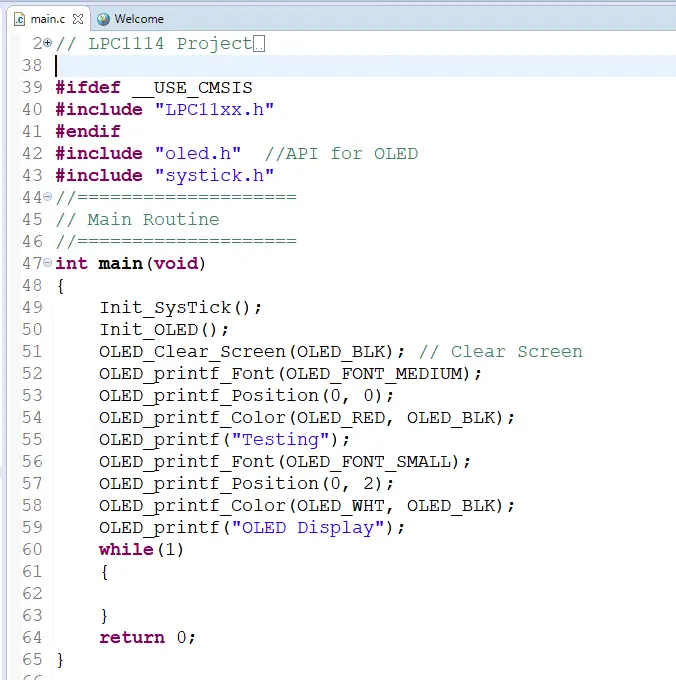Click the Welcome globe icon
The image size is (676, 680).
103,19
